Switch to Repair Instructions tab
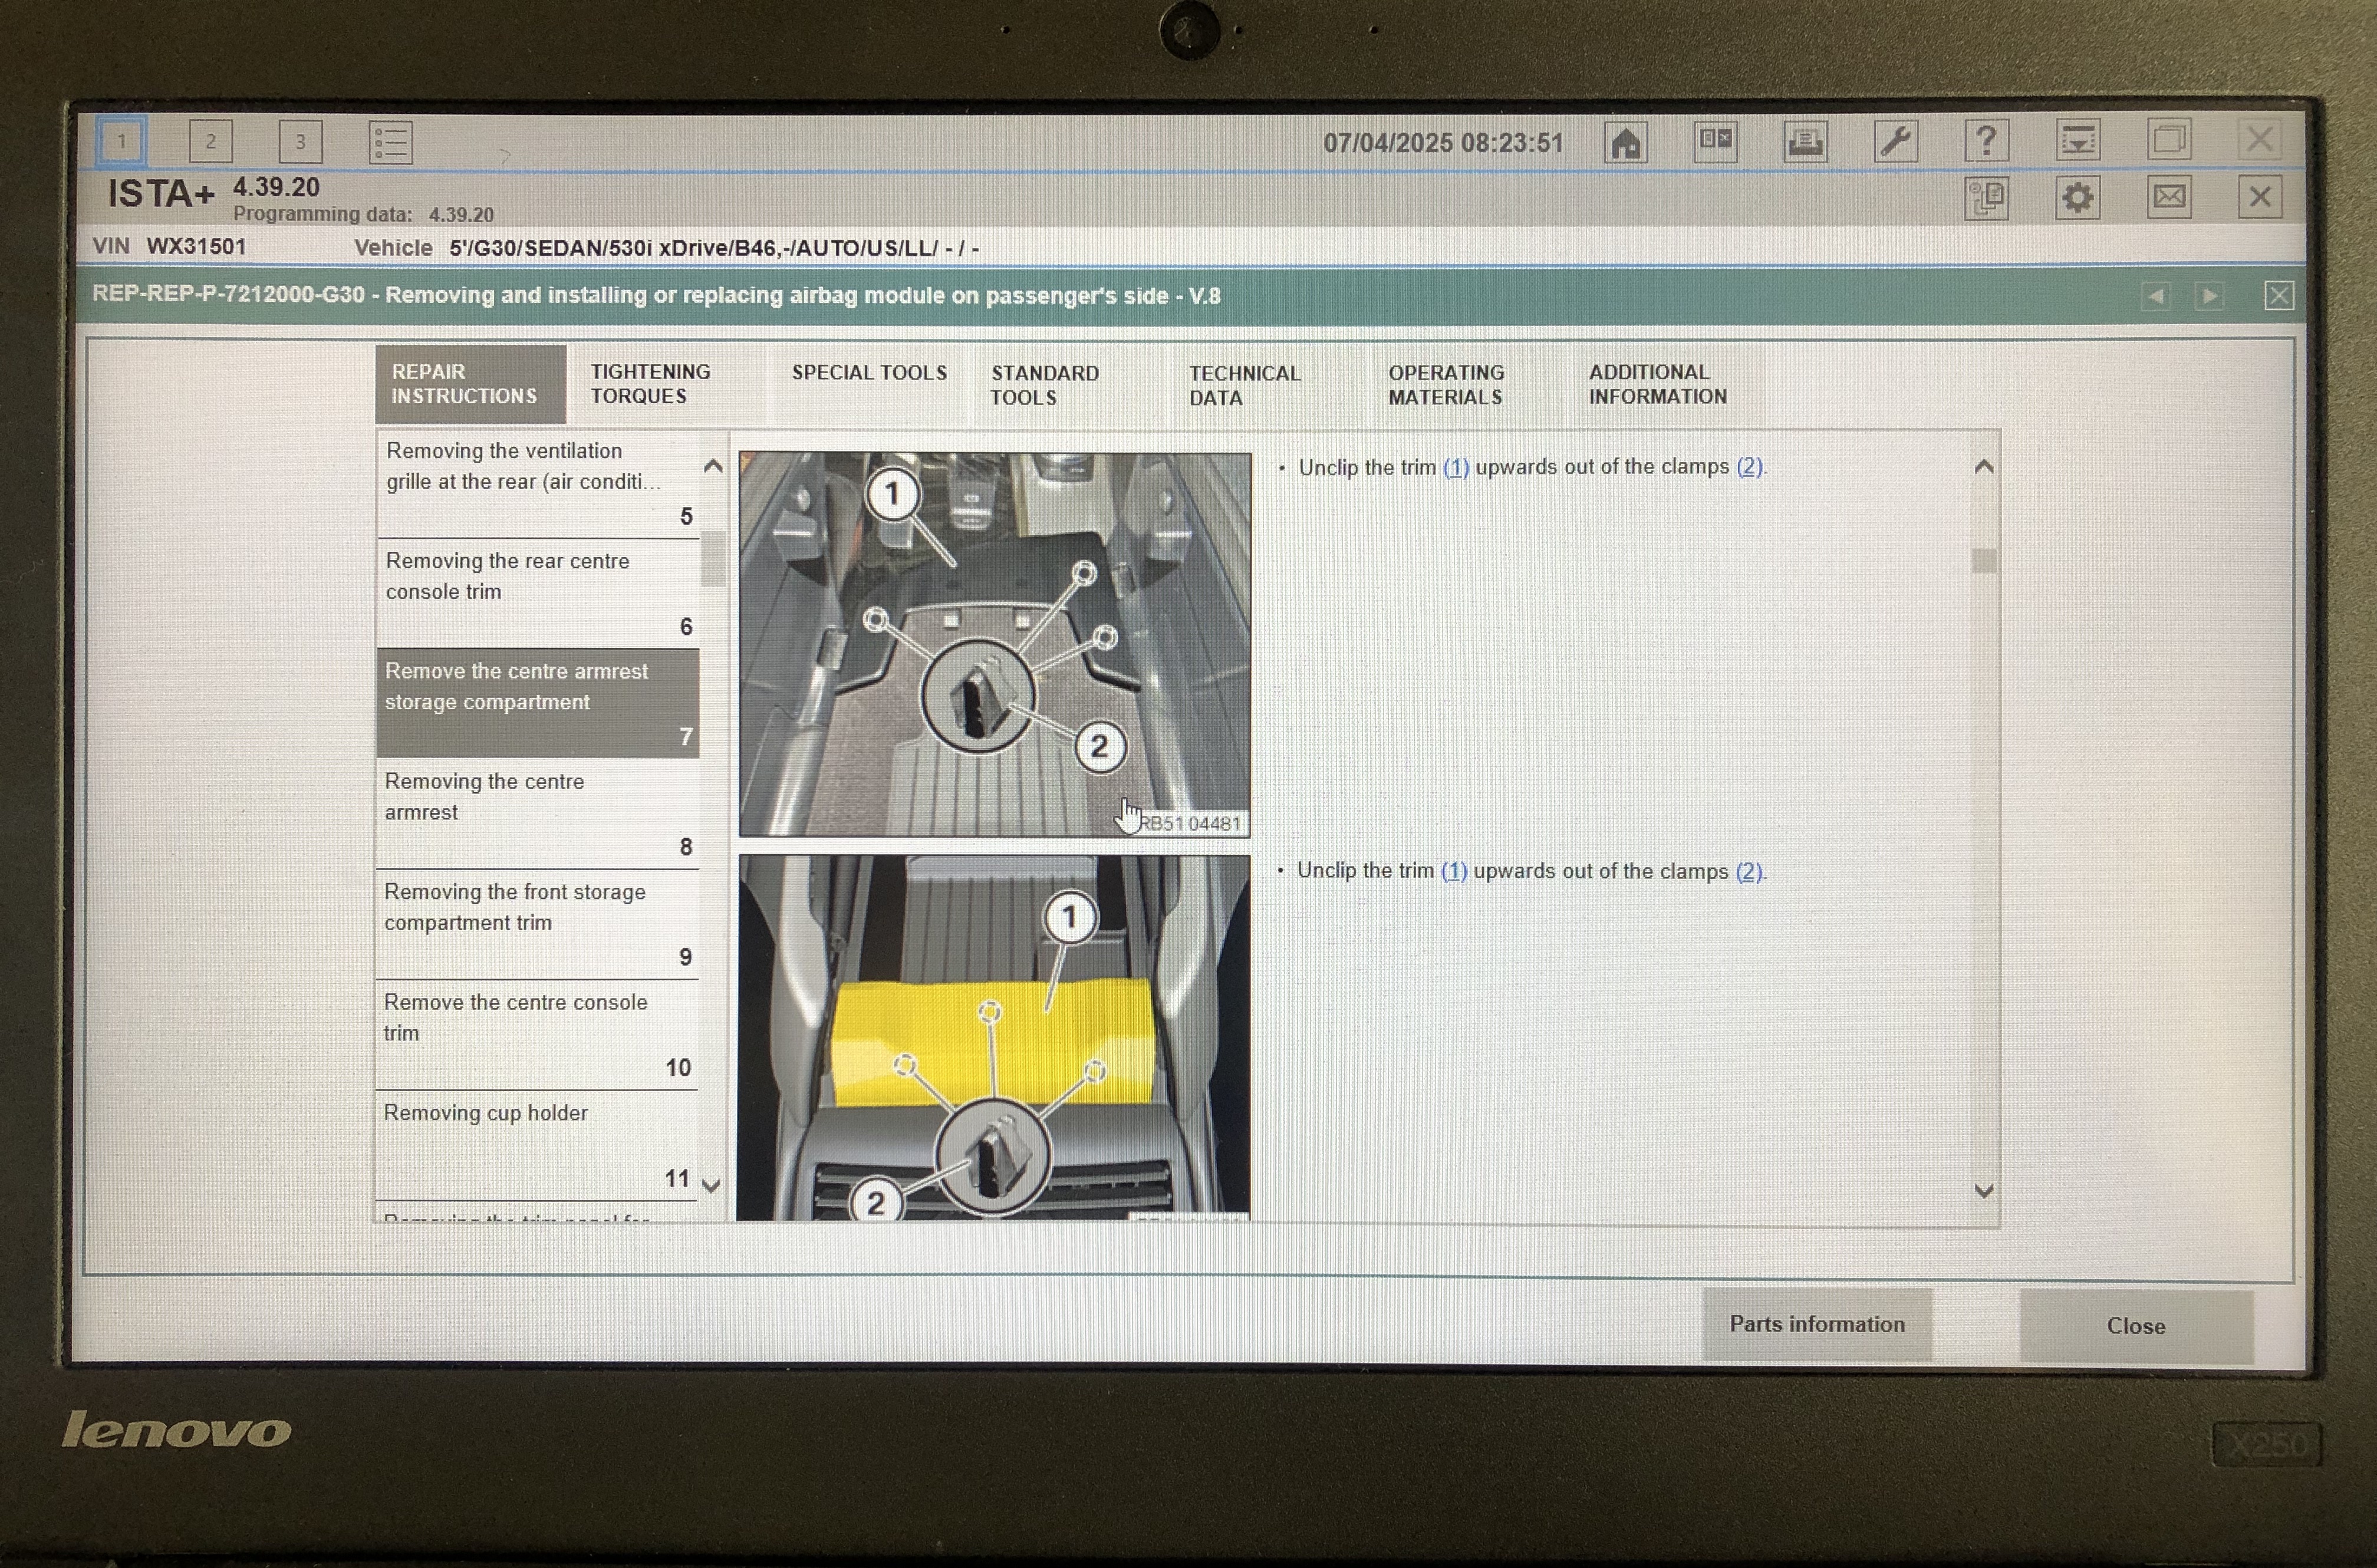 (x=471, y=384)
